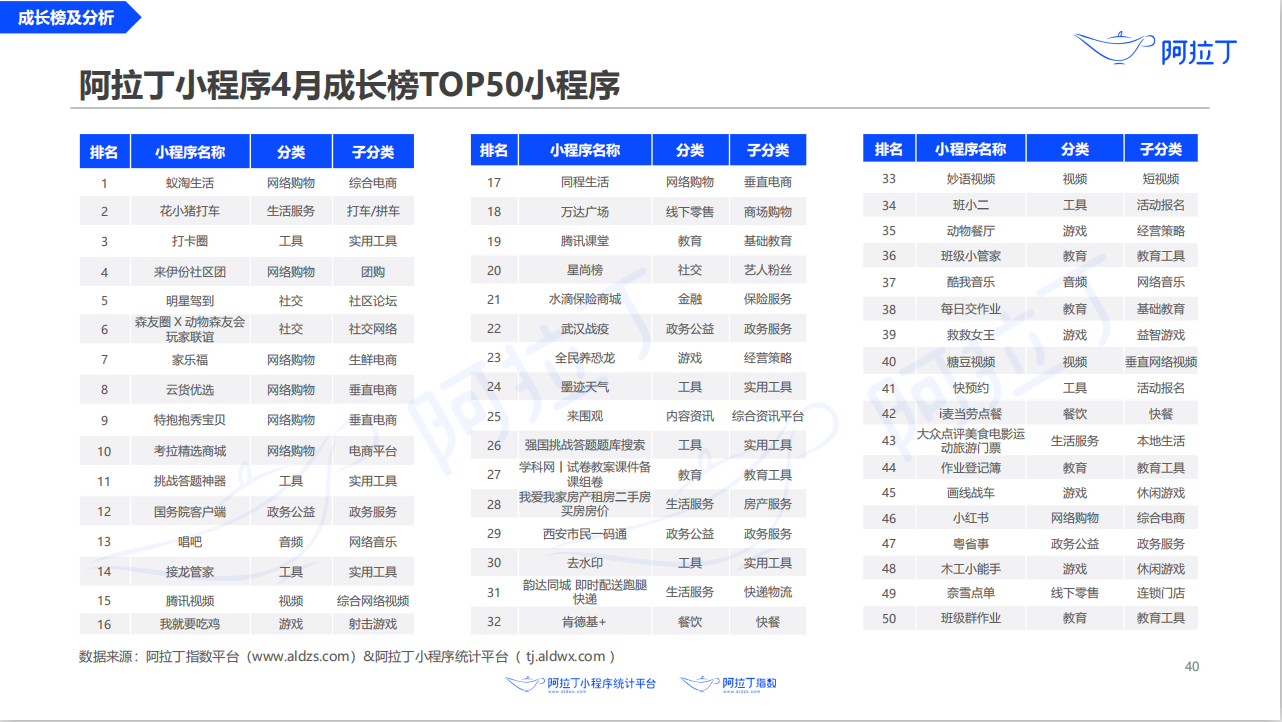
Task: Click the 打车/拼车 subcategory cell
Action: (373, 211)
